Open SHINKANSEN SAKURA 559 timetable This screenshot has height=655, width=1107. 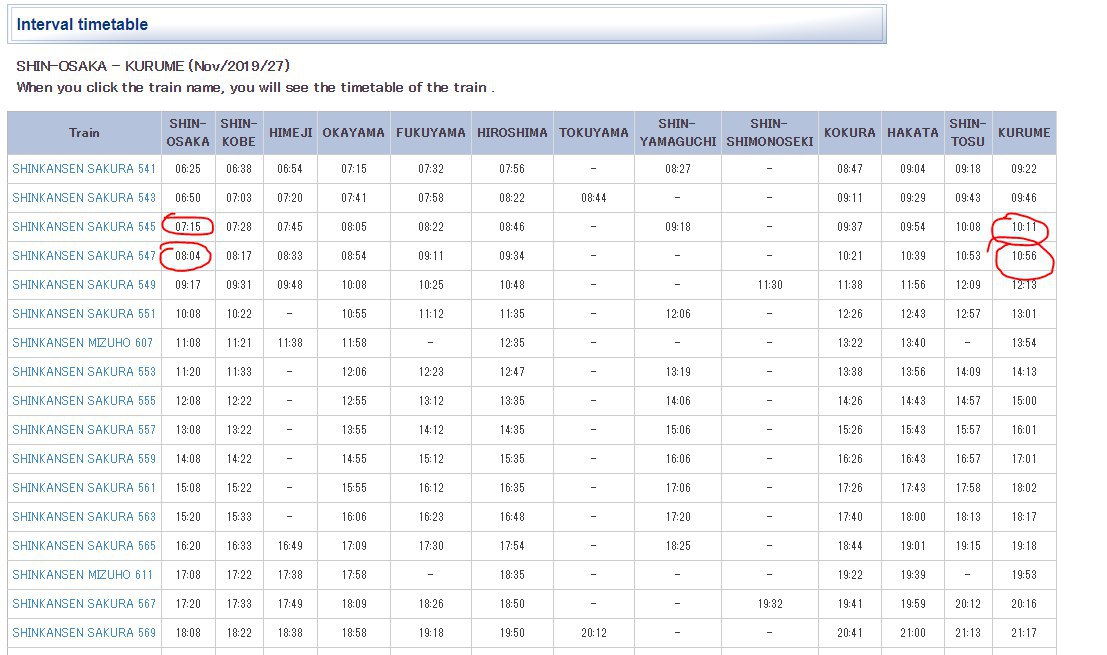tap(84, 458)
